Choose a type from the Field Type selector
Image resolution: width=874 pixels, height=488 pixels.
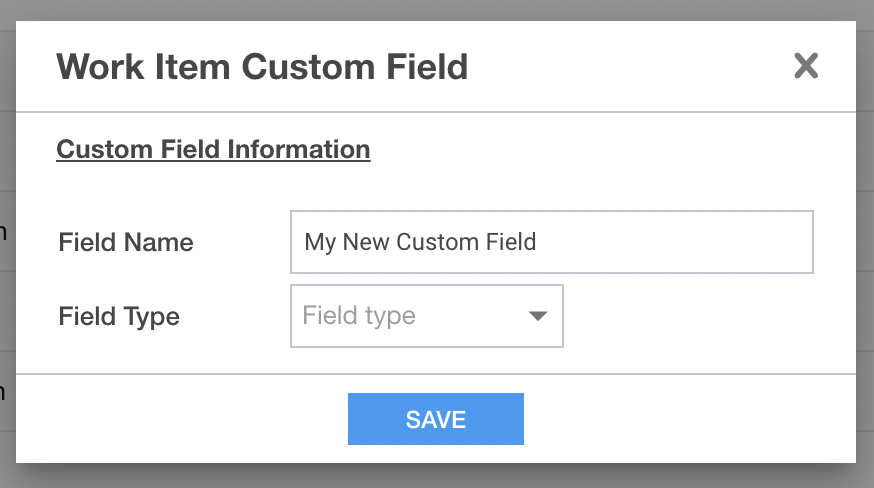click(x=426, y=316)
